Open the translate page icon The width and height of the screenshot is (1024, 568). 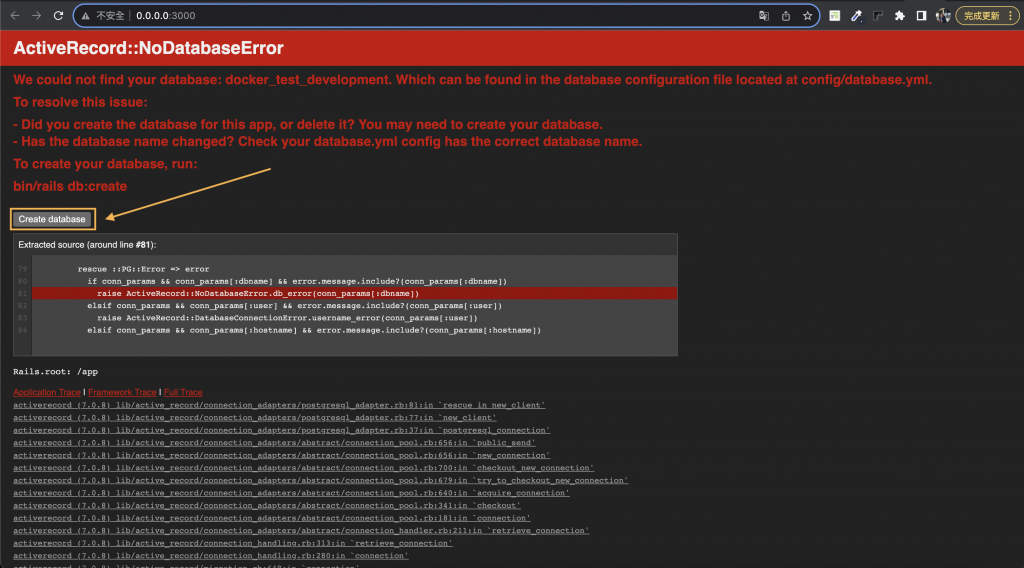(x=763, y=16)
